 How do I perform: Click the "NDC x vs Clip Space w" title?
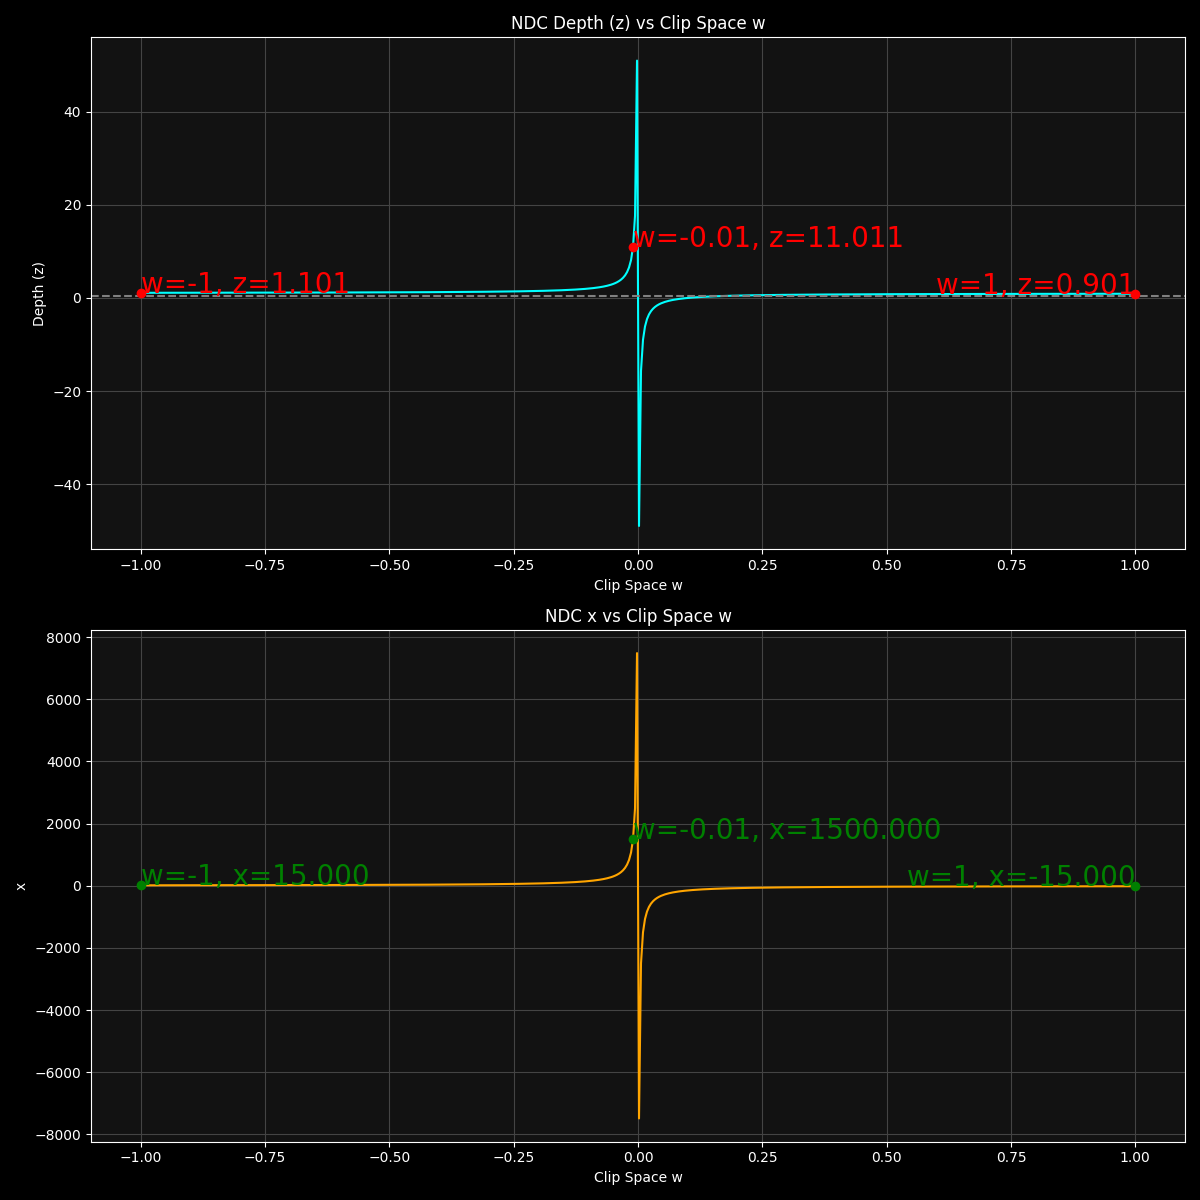[x=638, y=616]
